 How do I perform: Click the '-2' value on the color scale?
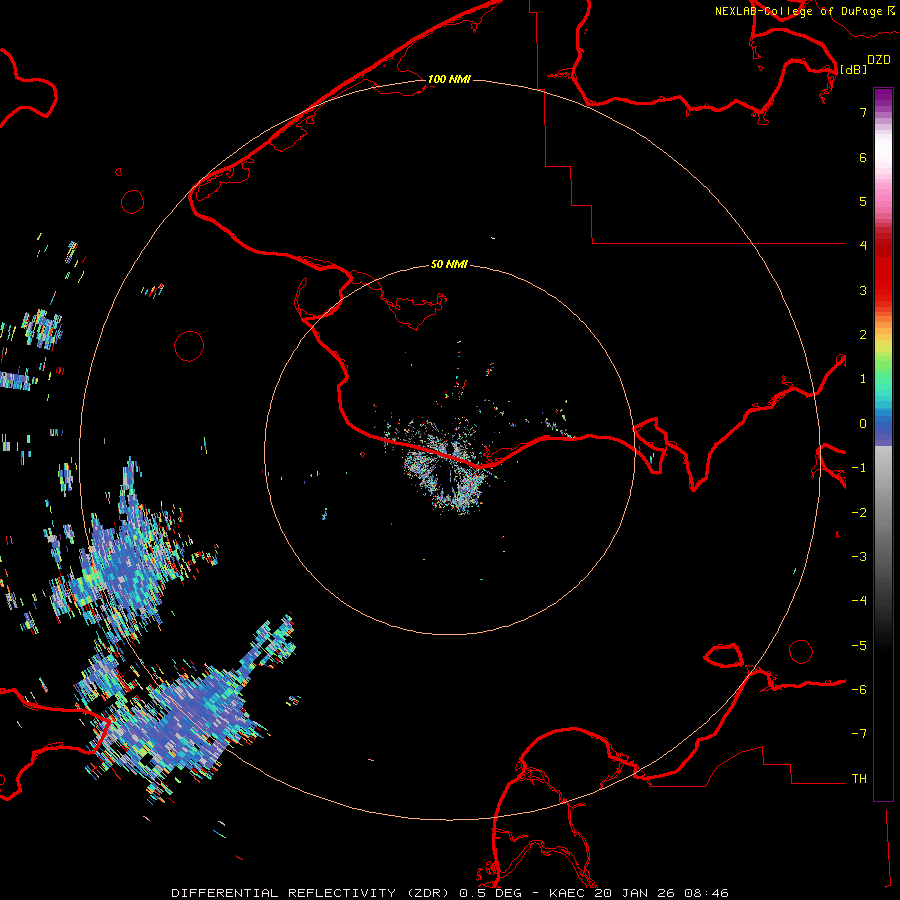click(859, 513)
